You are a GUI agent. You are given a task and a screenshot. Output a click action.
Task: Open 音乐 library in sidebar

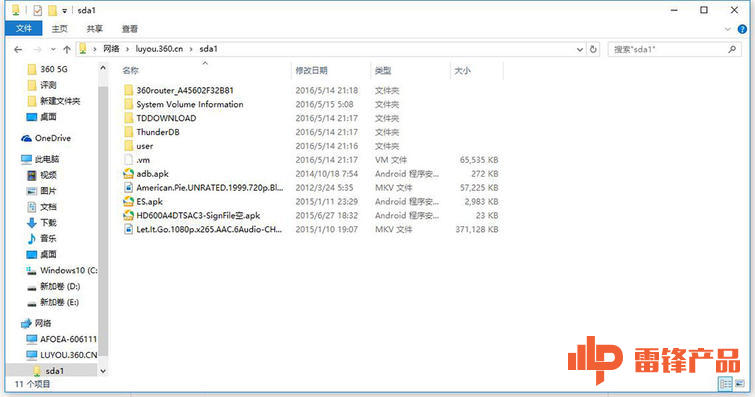(42, 238)
